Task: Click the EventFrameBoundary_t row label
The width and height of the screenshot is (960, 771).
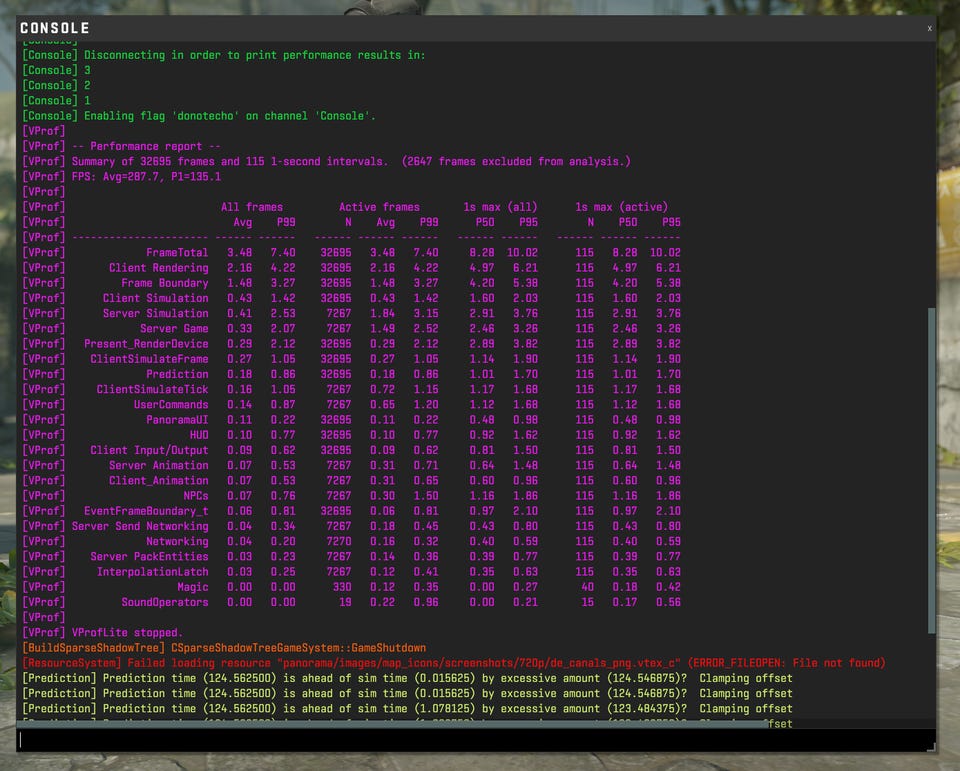Action: click(x=146, y=511)
